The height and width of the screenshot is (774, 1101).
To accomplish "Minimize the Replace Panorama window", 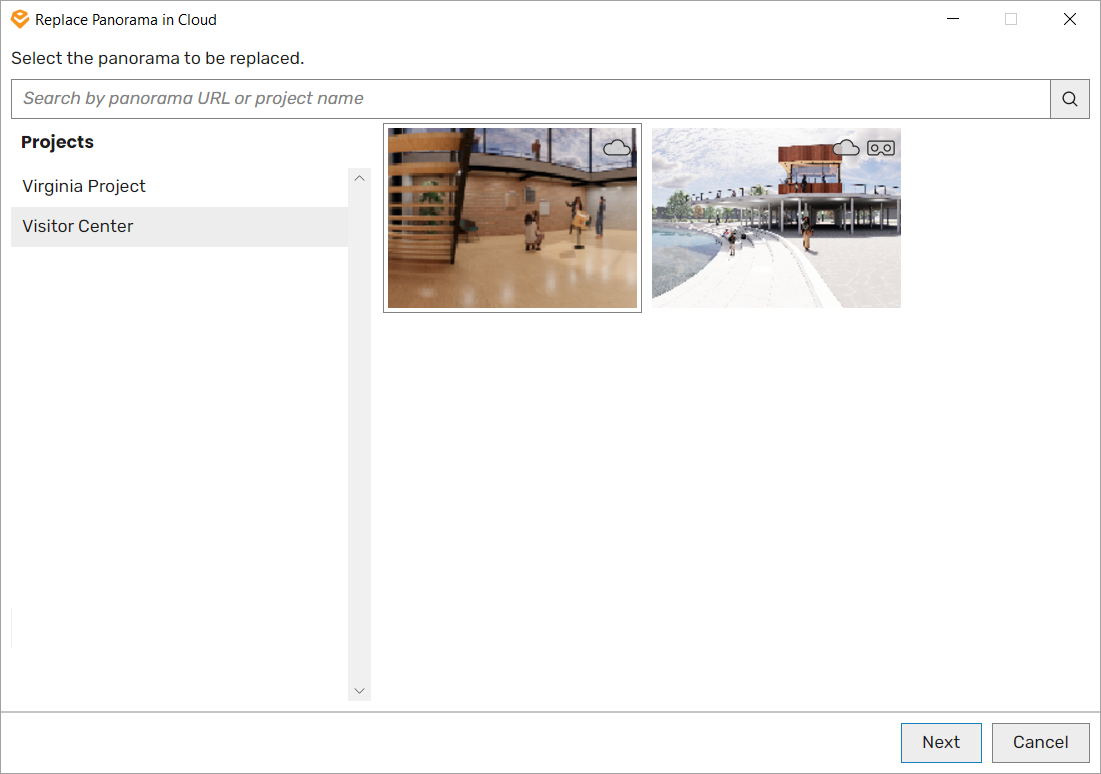I will 953,20.
